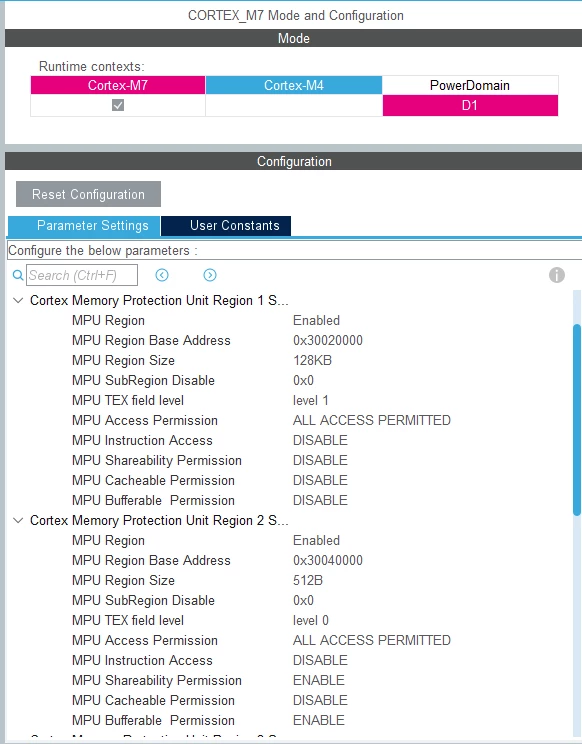
Task: Open Region 2 Shareability Permission ENABLE value
Action: click(319, 680)
